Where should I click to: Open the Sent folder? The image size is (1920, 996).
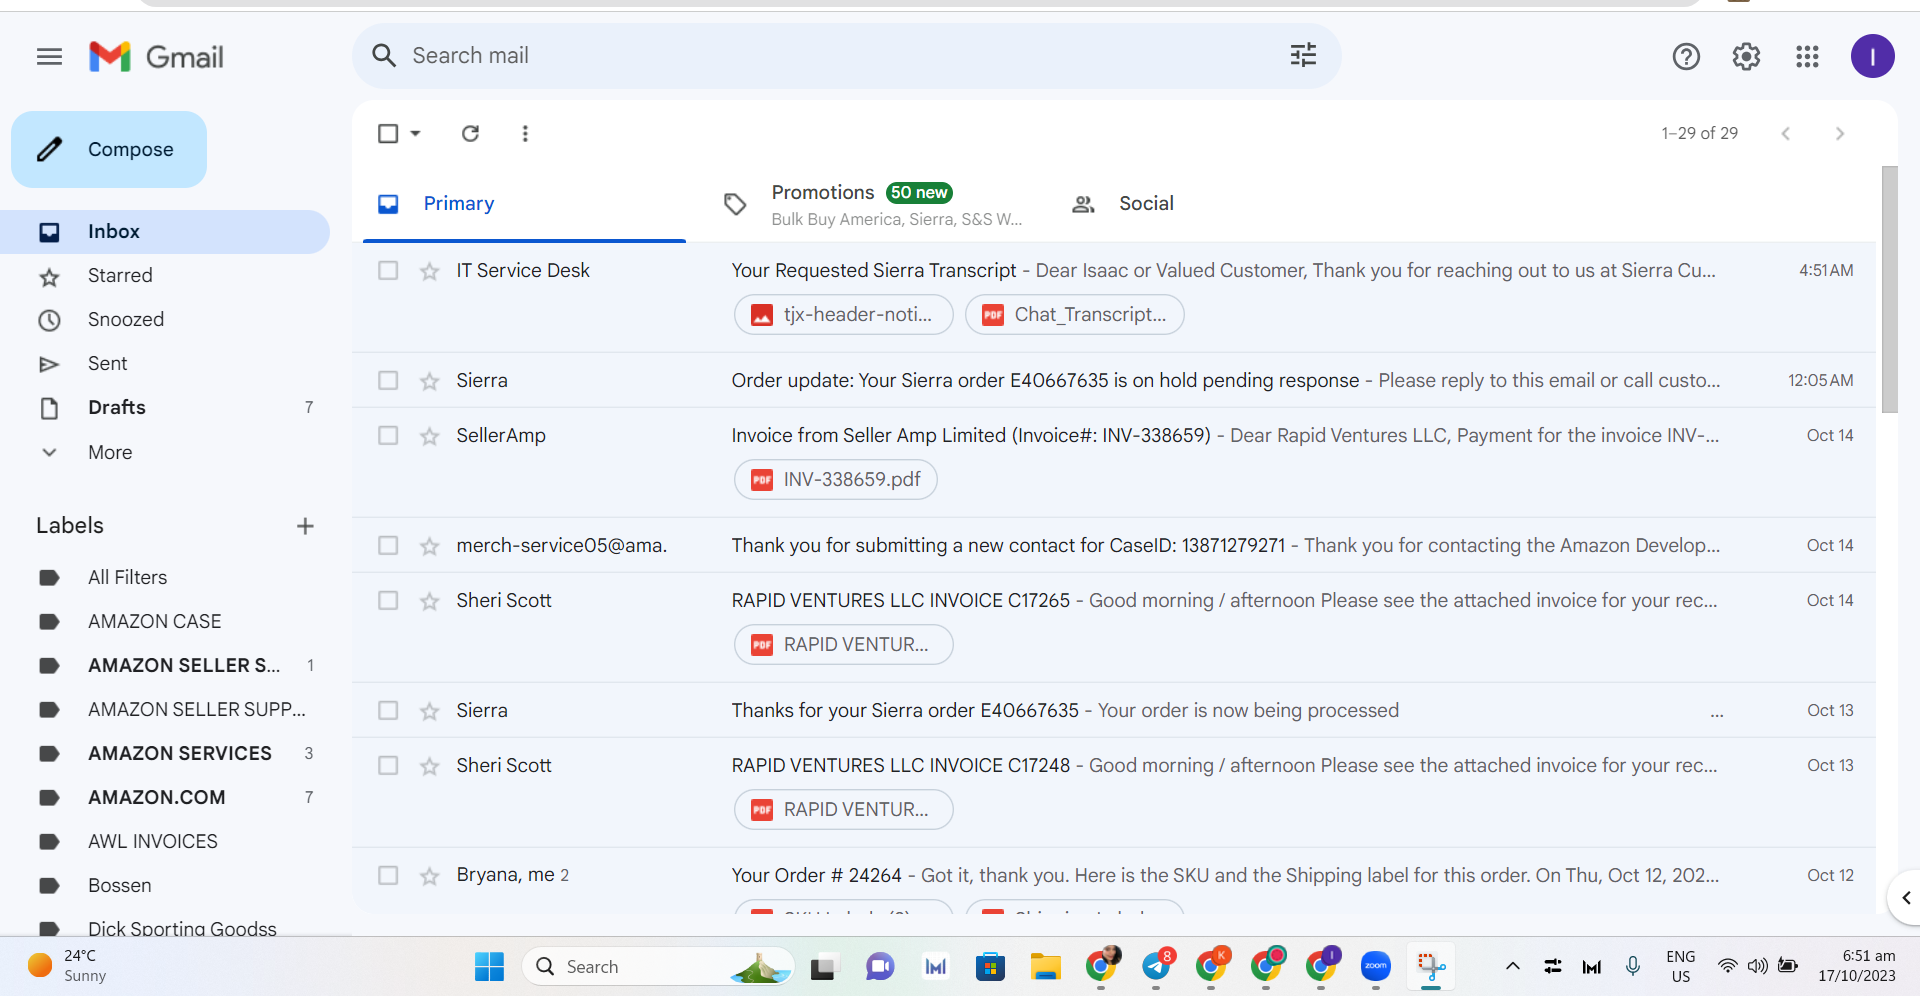(165, 364)
